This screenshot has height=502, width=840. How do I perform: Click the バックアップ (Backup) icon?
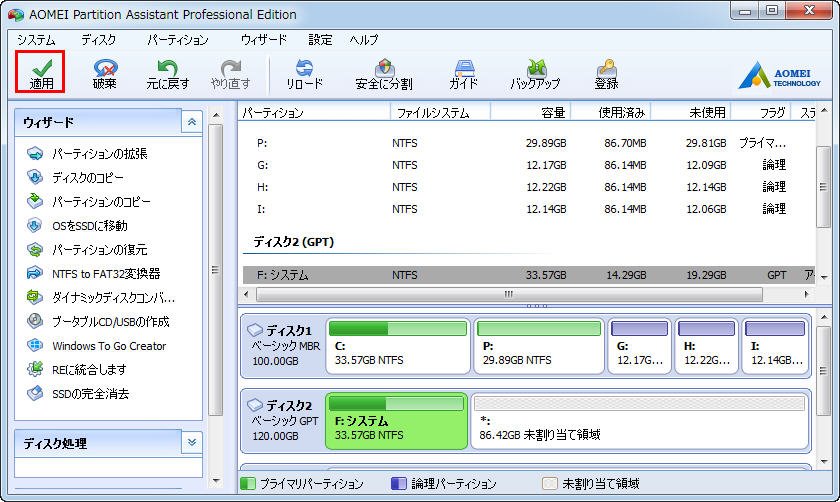pyautogui.click(x=535, y=73)
